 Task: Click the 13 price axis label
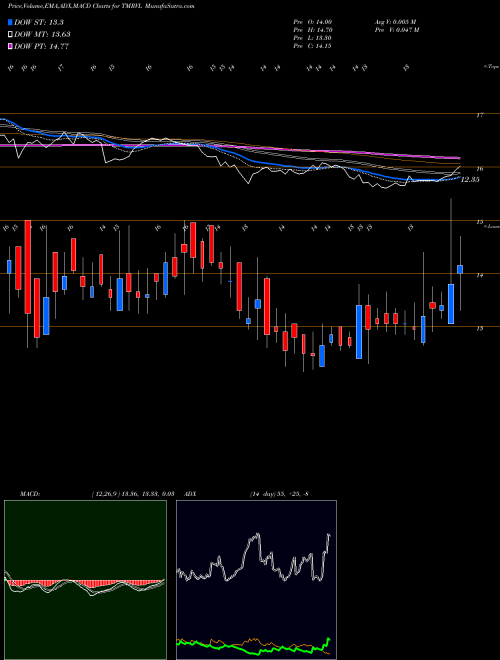click(480, 328)
